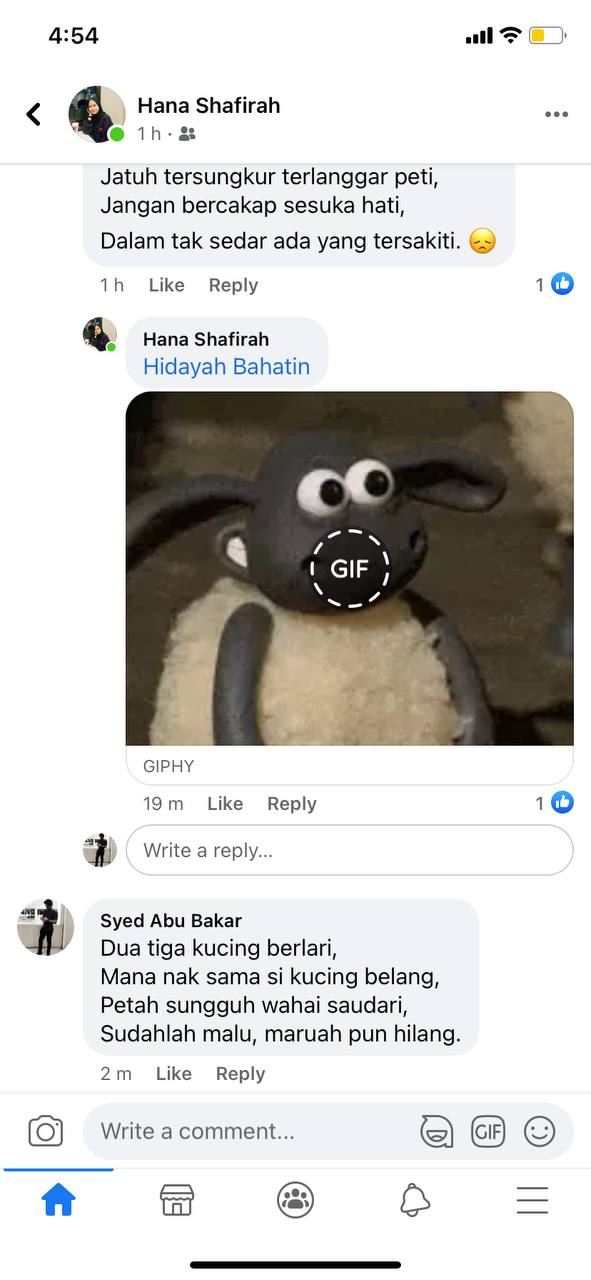Like Syed Abu Bakar's comment
The width and height of the screenshot is (591, 1280).
[x=173, y=1073]
